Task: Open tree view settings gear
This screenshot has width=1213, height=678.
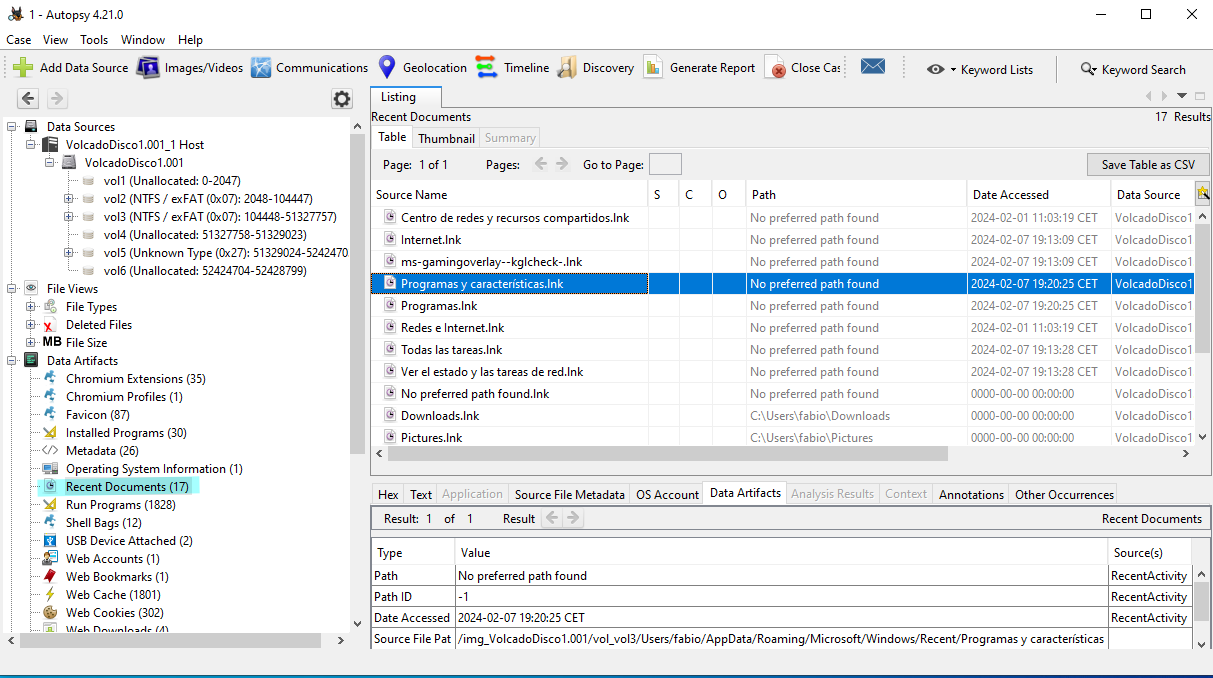Action: (x=342, y=99)
